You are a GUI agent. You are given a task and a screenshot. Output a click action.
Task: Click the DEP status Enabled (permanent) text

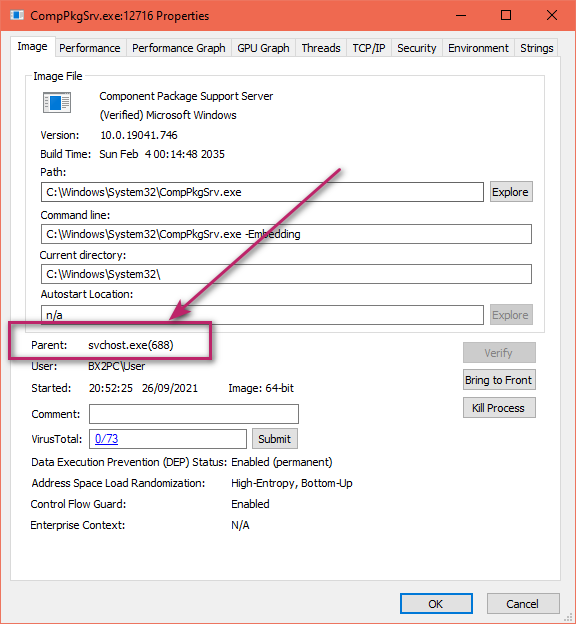coord(282,462)
